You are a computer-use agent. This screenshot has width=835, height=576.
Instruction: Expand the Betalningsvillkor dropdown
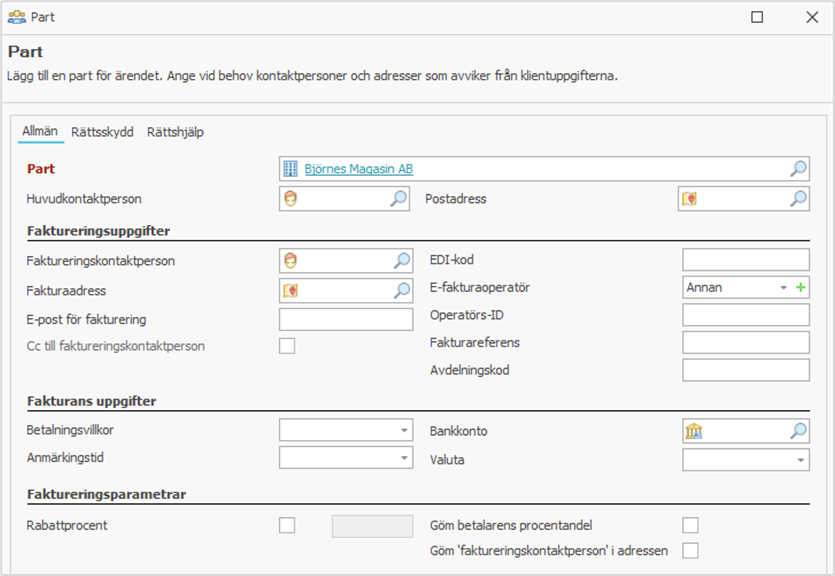(404, 431)
